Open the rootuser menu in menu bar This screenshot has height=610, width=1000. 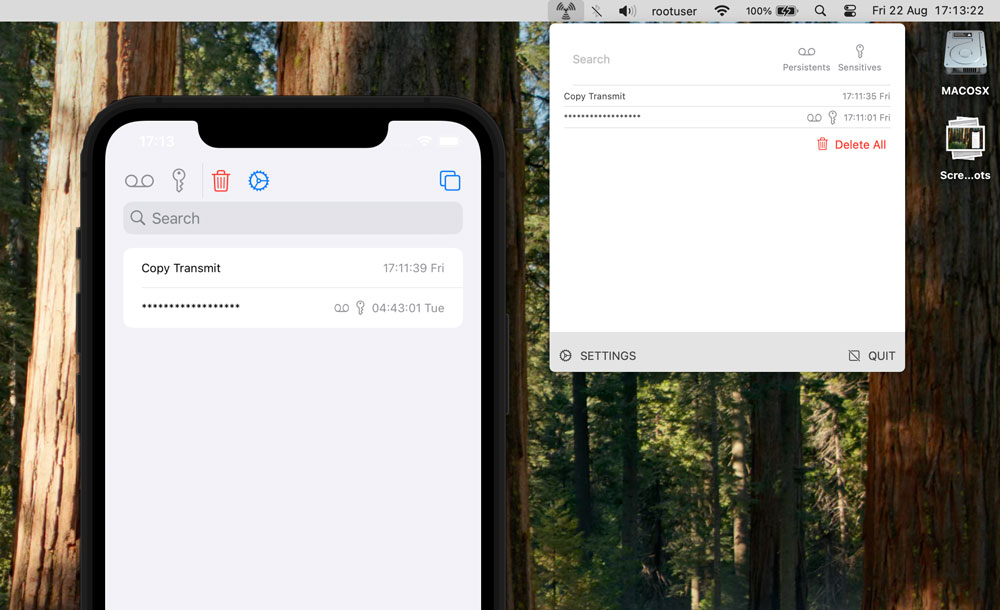point(674,11)
